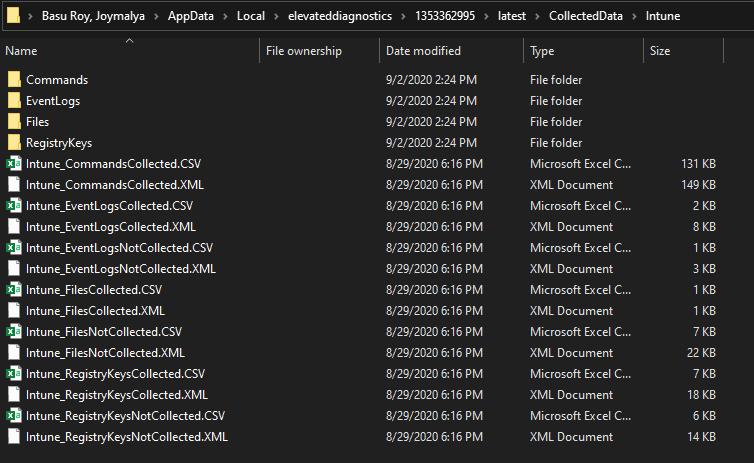Click XML Document type of Intune_FilesCollected.XML
Image resolution: width=754 pixels, height=463 pixels.
pos(571,311)
